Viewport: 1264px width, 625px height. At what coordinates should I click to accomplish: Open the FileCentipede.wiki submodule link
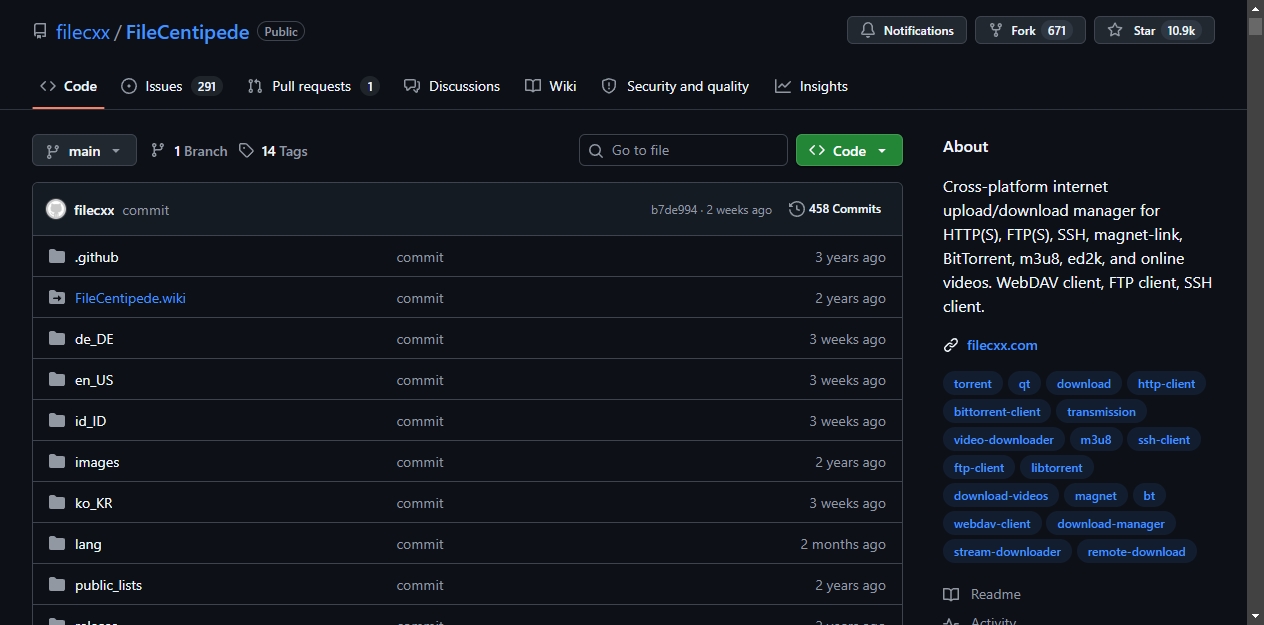click(130, 298)
